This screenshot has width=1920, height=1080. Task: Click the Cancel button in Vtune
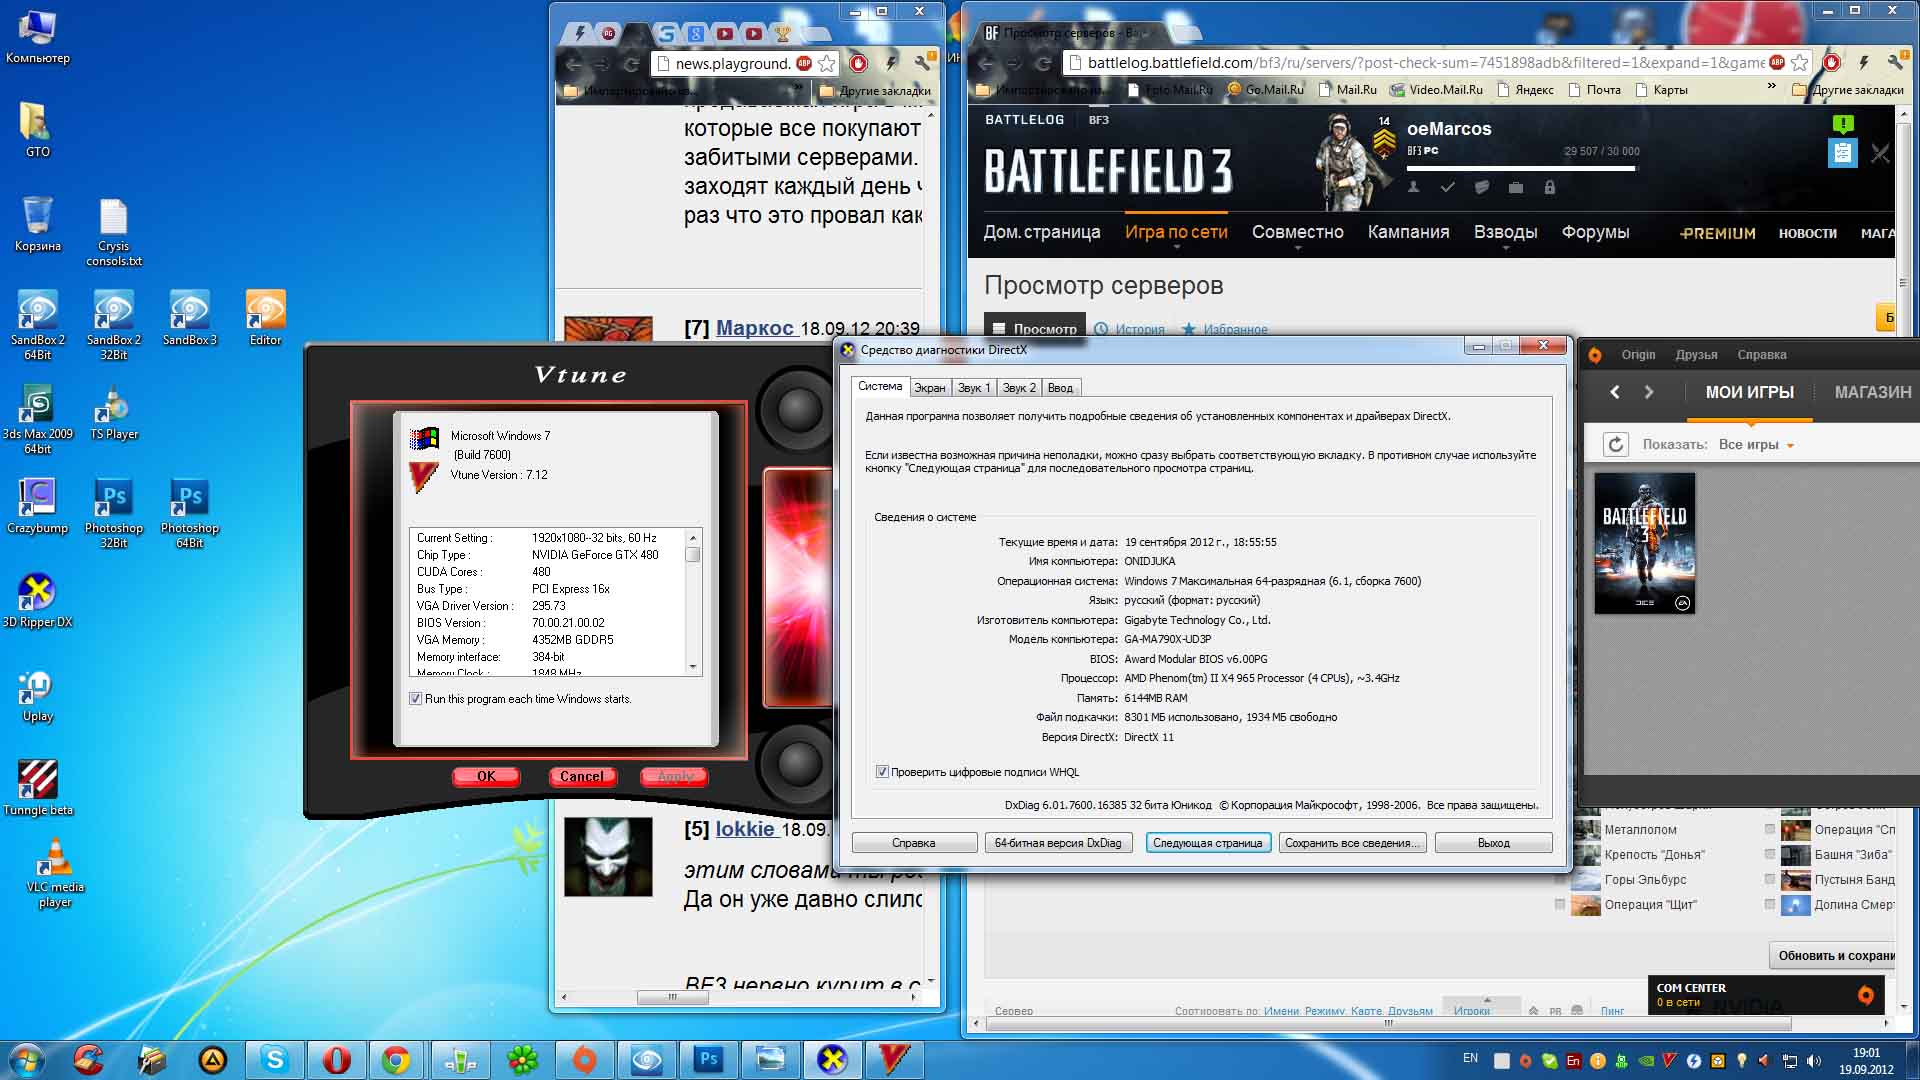(581, 776)
